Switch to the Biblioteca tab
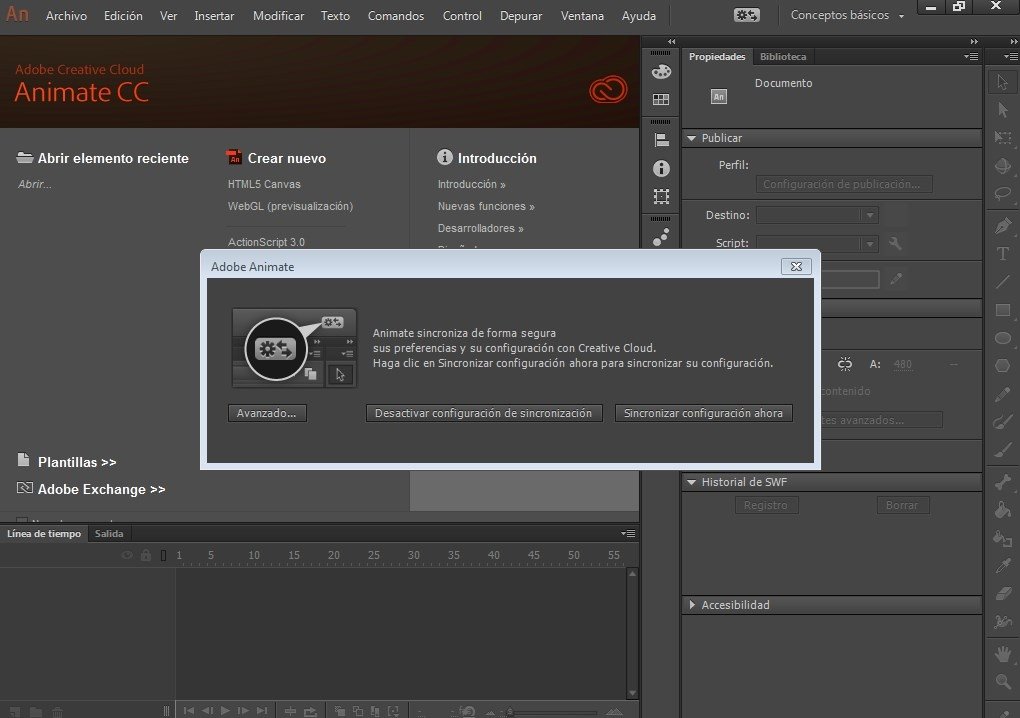Image resolution: width=1020 pixels, height=718 pixels. tap(783, 57)
